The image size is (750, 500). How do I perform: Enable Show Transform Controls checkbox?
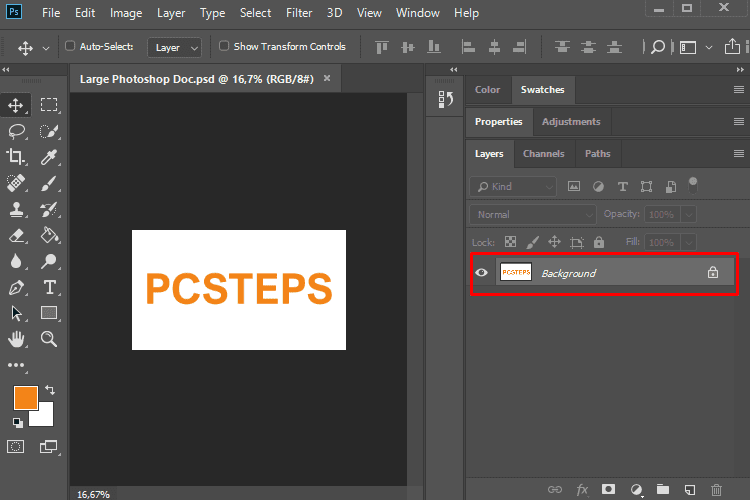(224, 46)
